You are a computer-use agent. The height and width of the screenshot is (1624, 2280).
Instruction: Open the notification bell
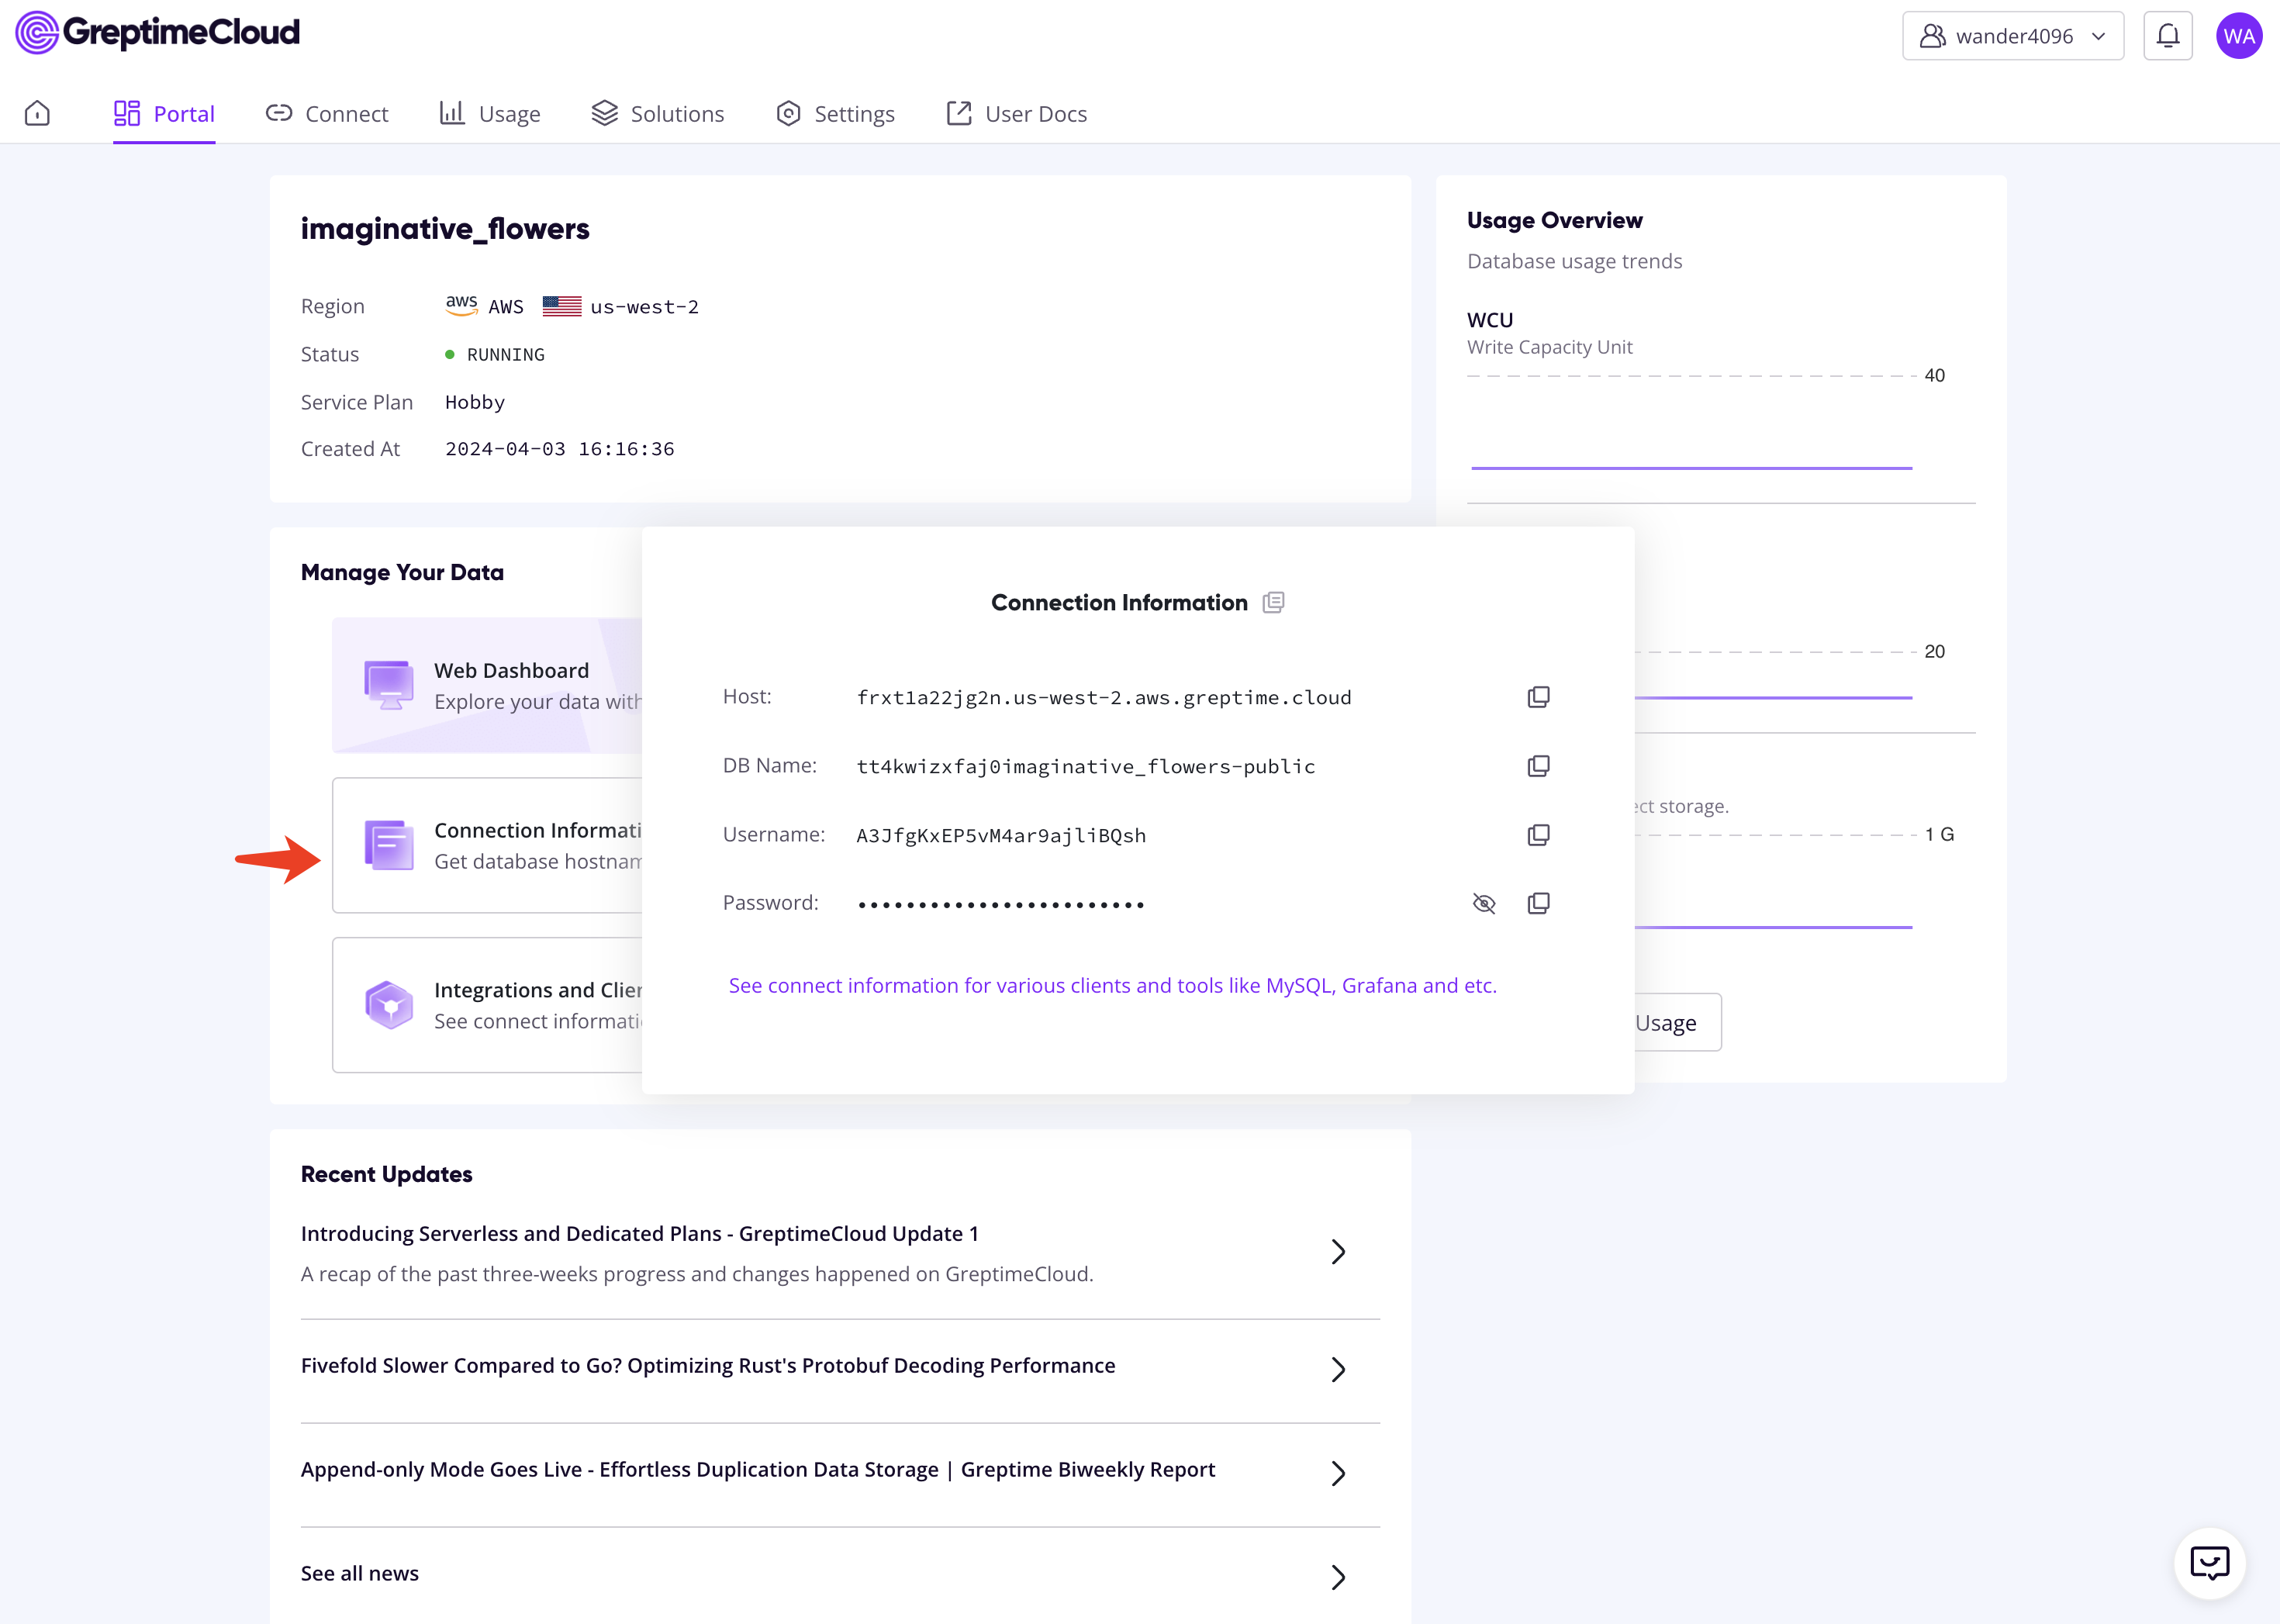[2168, 35]
